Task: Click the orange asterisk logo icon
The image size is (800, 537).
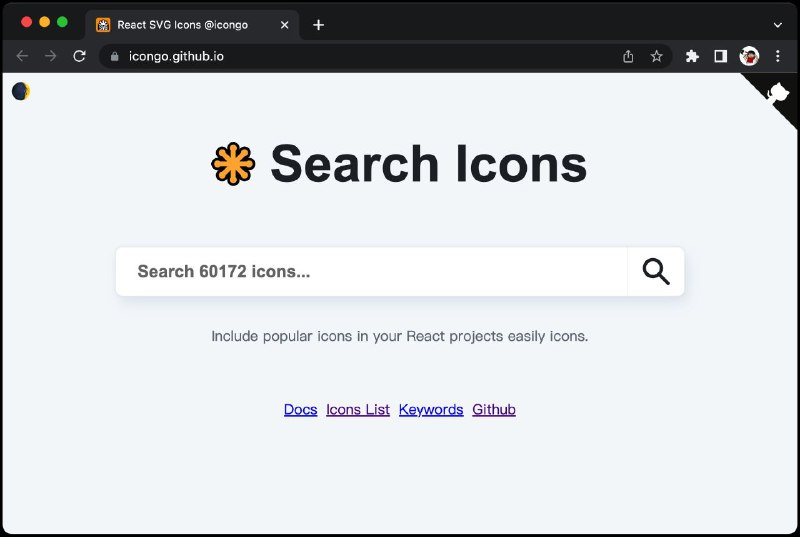Action: (x=233, y=164)
